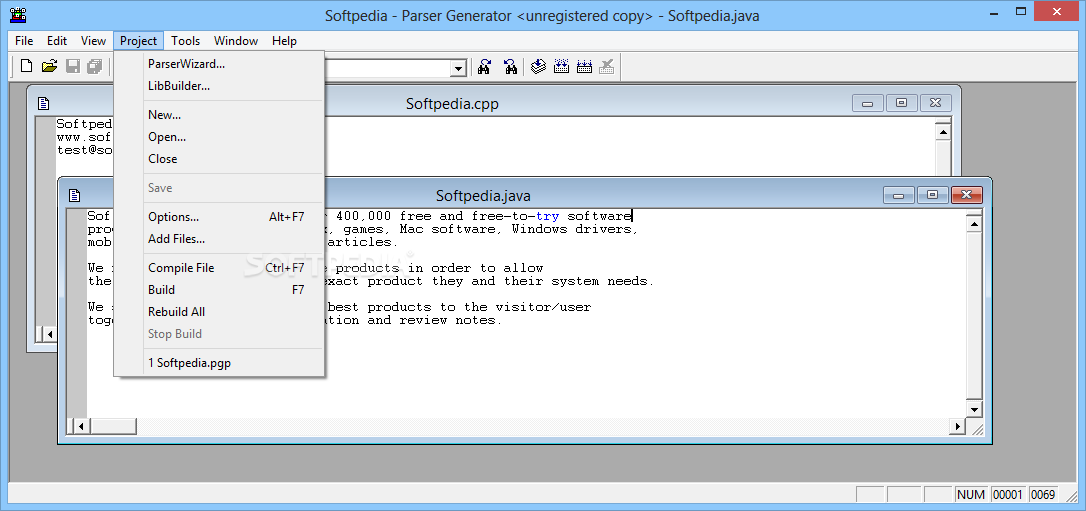The image size is (1086, 511).
Task: Close the open Project menu
Action: coord(139,41)
